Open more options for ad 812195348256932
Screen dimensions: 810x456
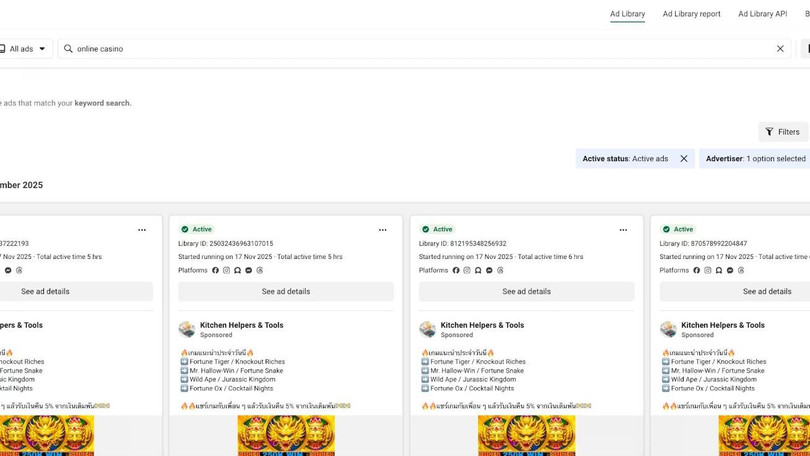(x=623, y=230)
